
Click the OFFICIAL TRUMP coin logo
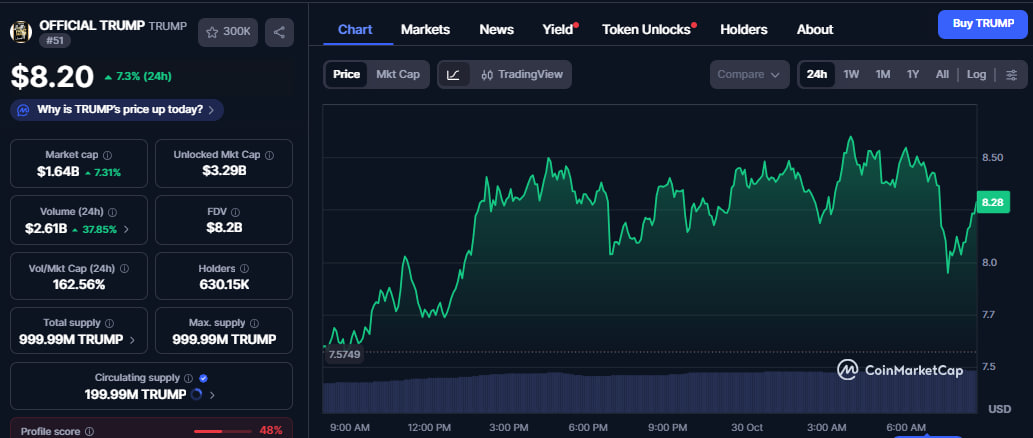coord(21,32)
